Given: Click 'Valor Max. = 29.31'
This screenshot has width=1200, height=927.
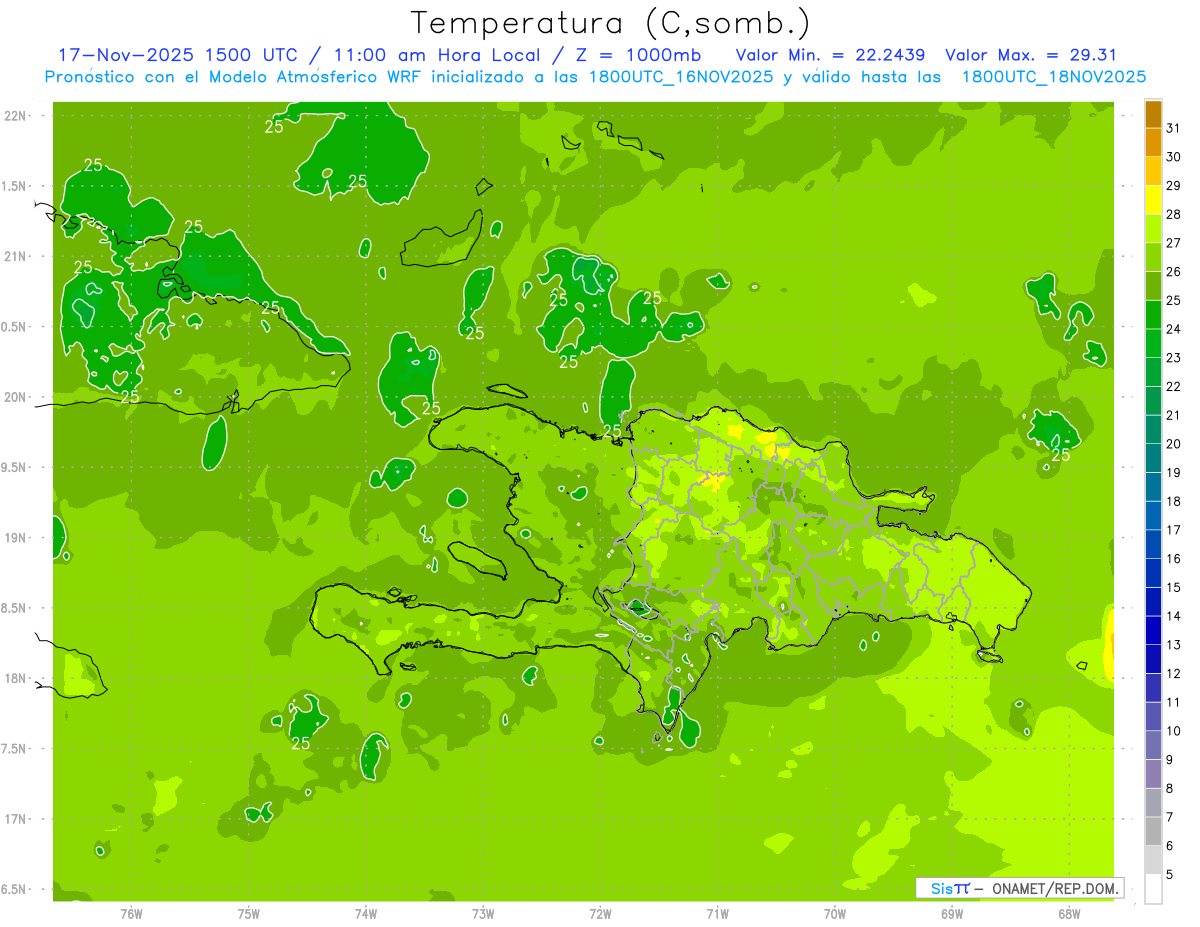Looking at the screenshot, I should 1031,54.
